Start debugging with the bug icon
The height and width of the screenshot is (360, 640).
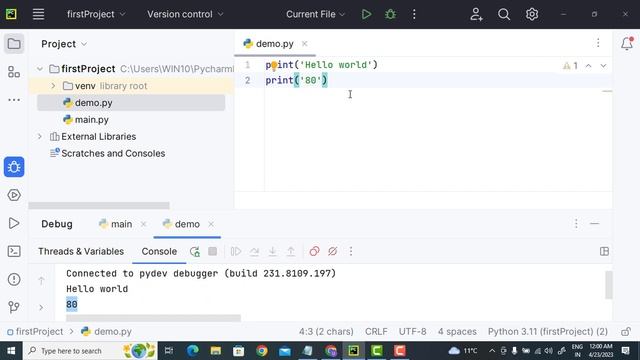[x=390, y=14]
